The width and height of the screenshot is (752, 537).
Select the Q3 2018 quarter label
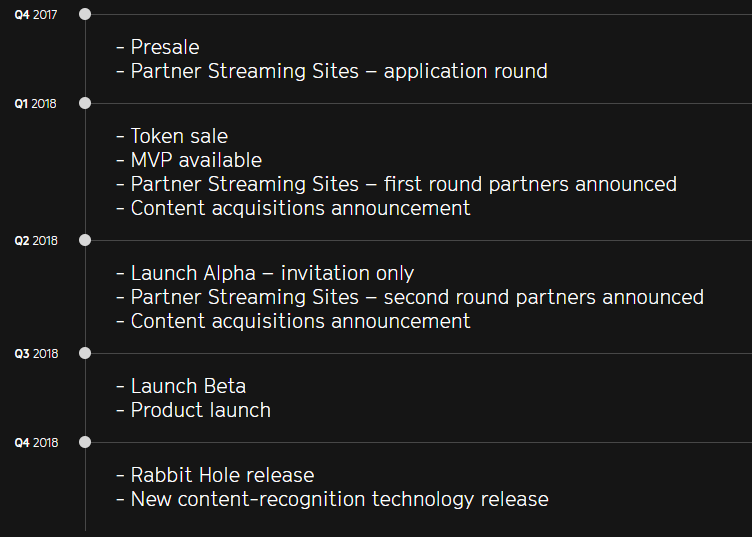pyautogui.click(x=36, y=354)
